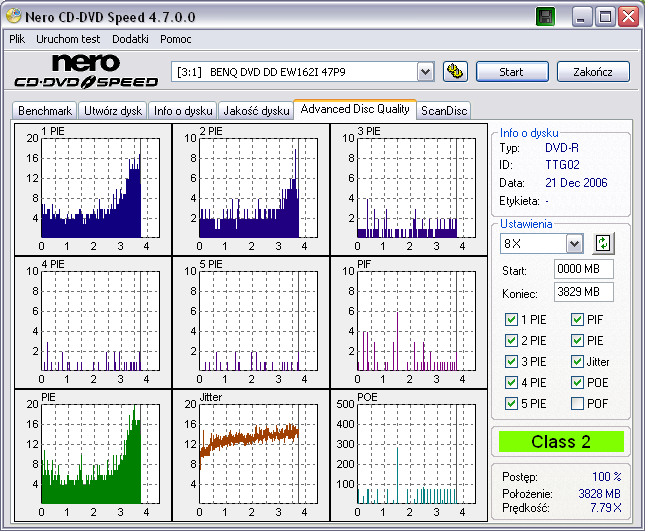The width and height of the screenshot is (645, 531).
Task: Enable the POF checkbox
Action: 577,403
